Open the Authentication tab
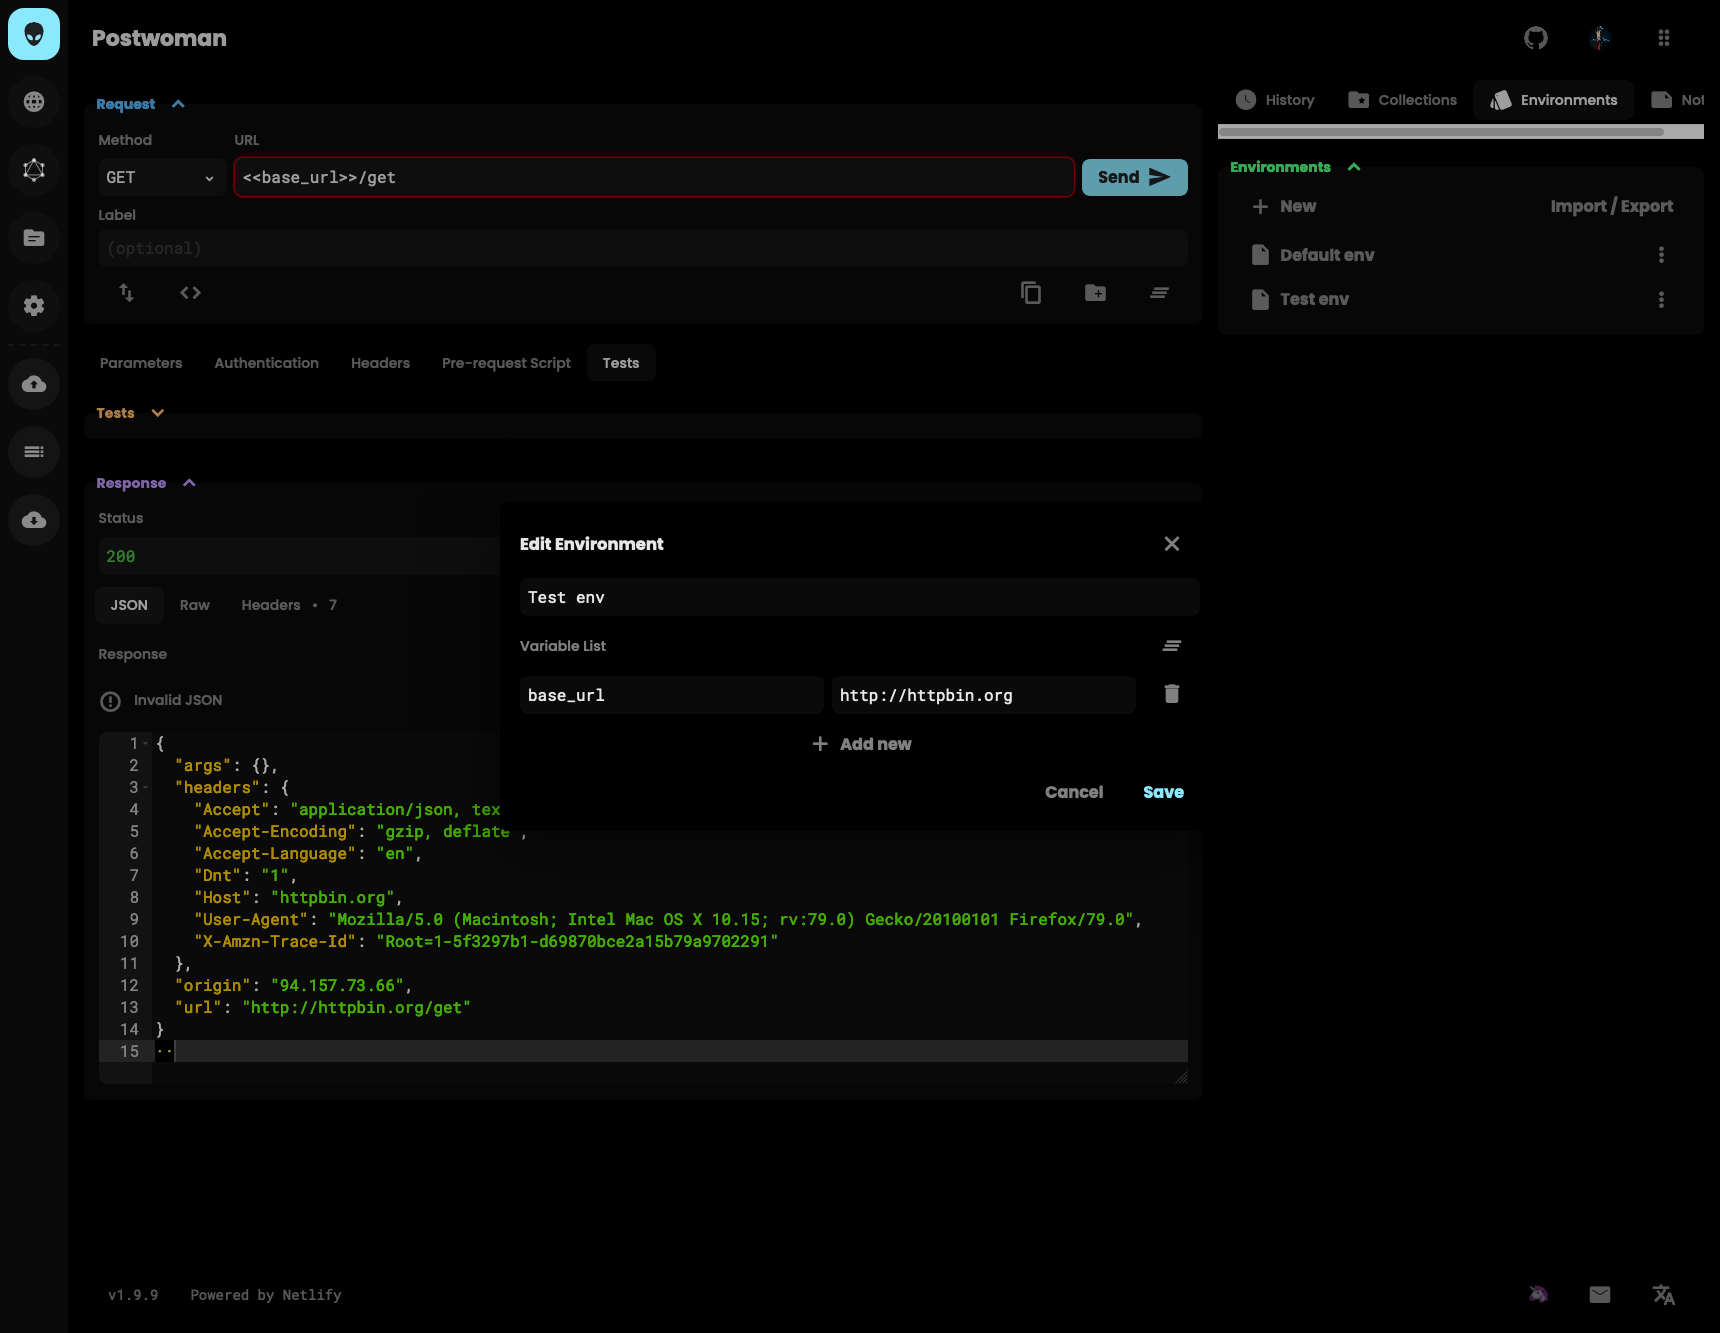 [267, 363]
